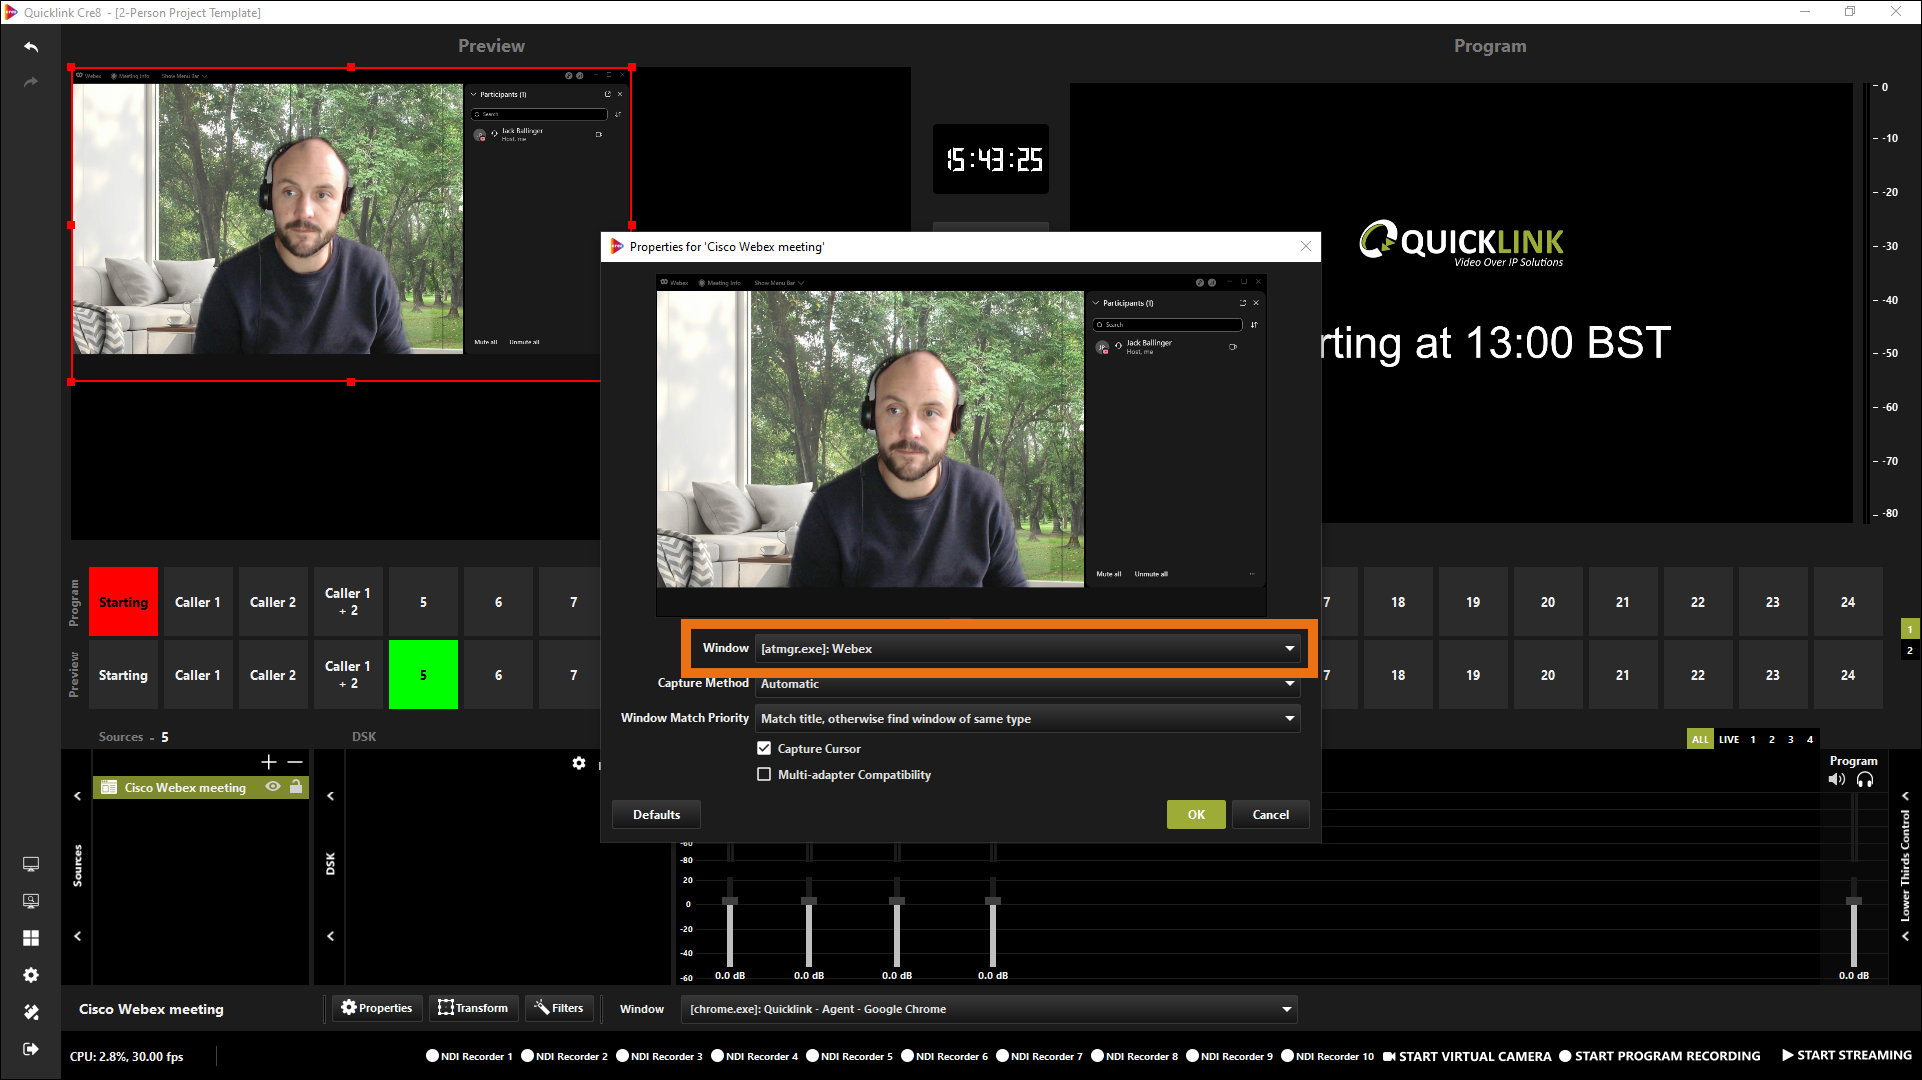Open the Window Match Priority dropdown
Screen dimensions: 1922x1080
pos(1027,719)
